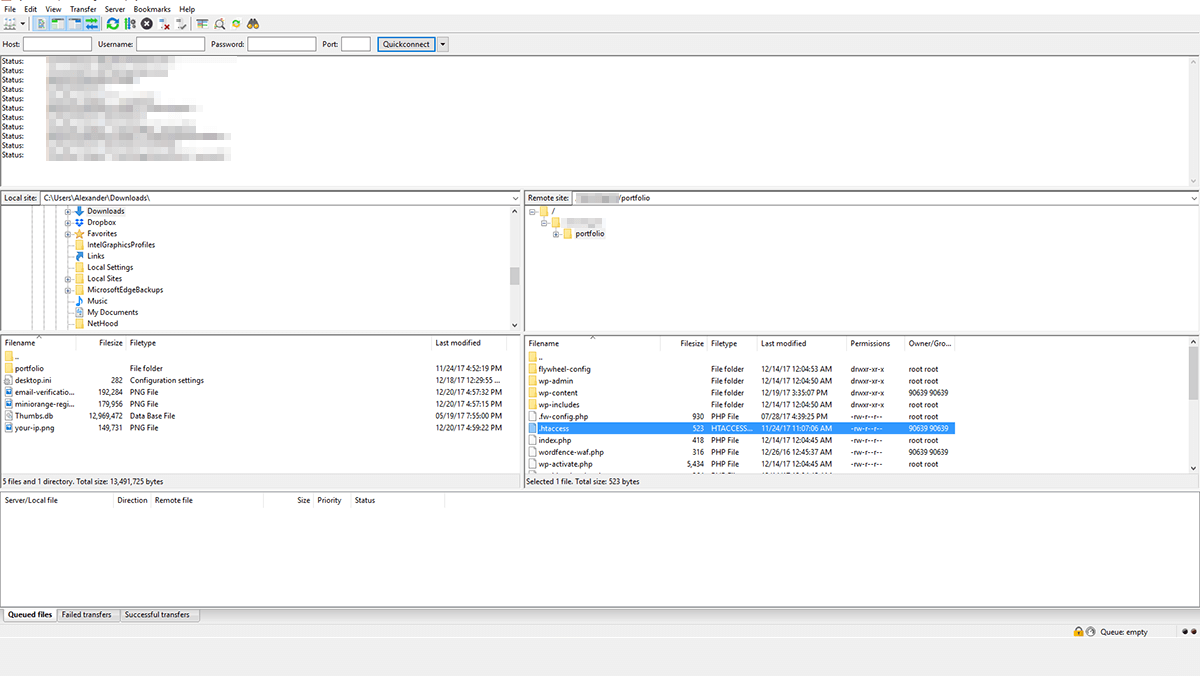Select index.php in remote list
Screen dimensions: 1200x676
555,440
